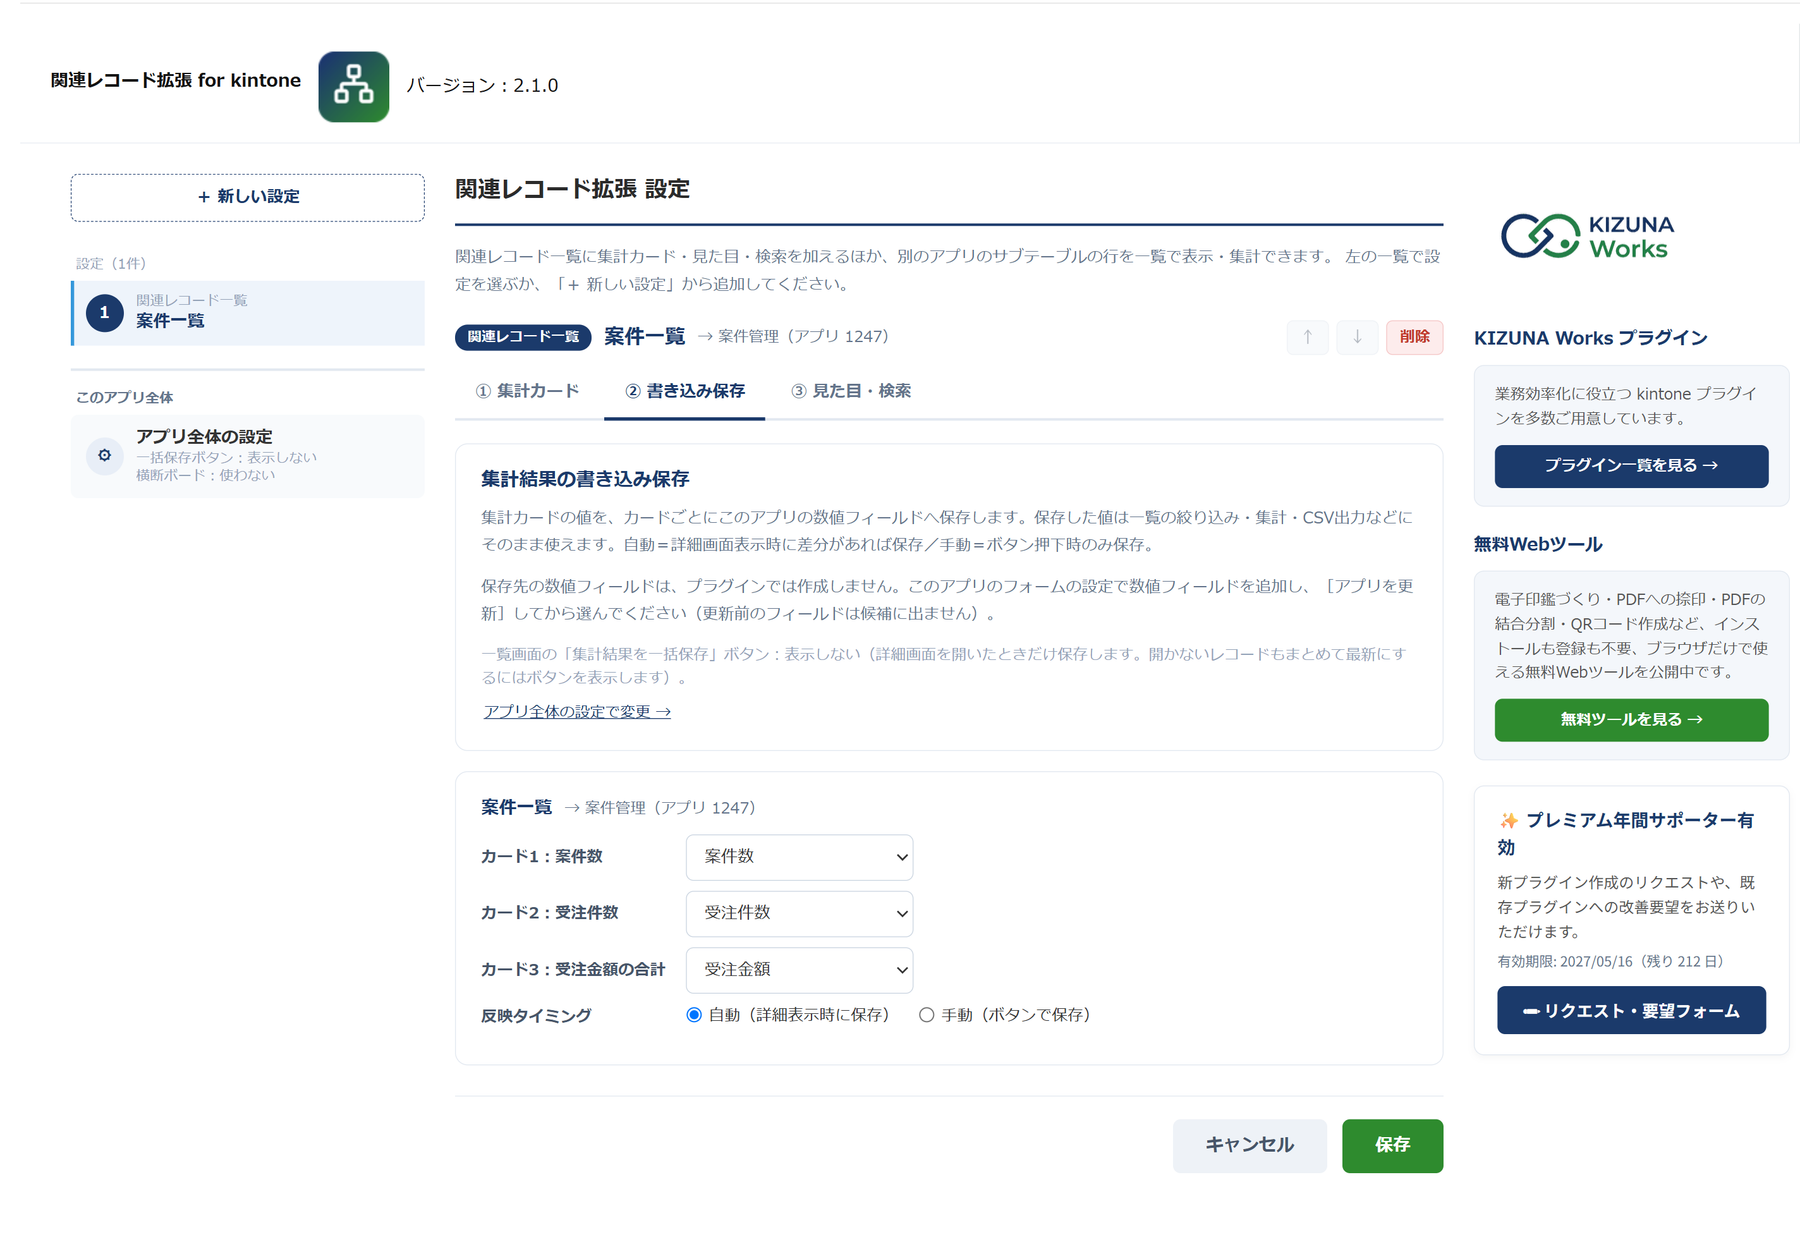The width and height of the screenshot is (1800, 1234).
Task: Click the numbered circle 1 badge
Action: (x=105, y=313)
